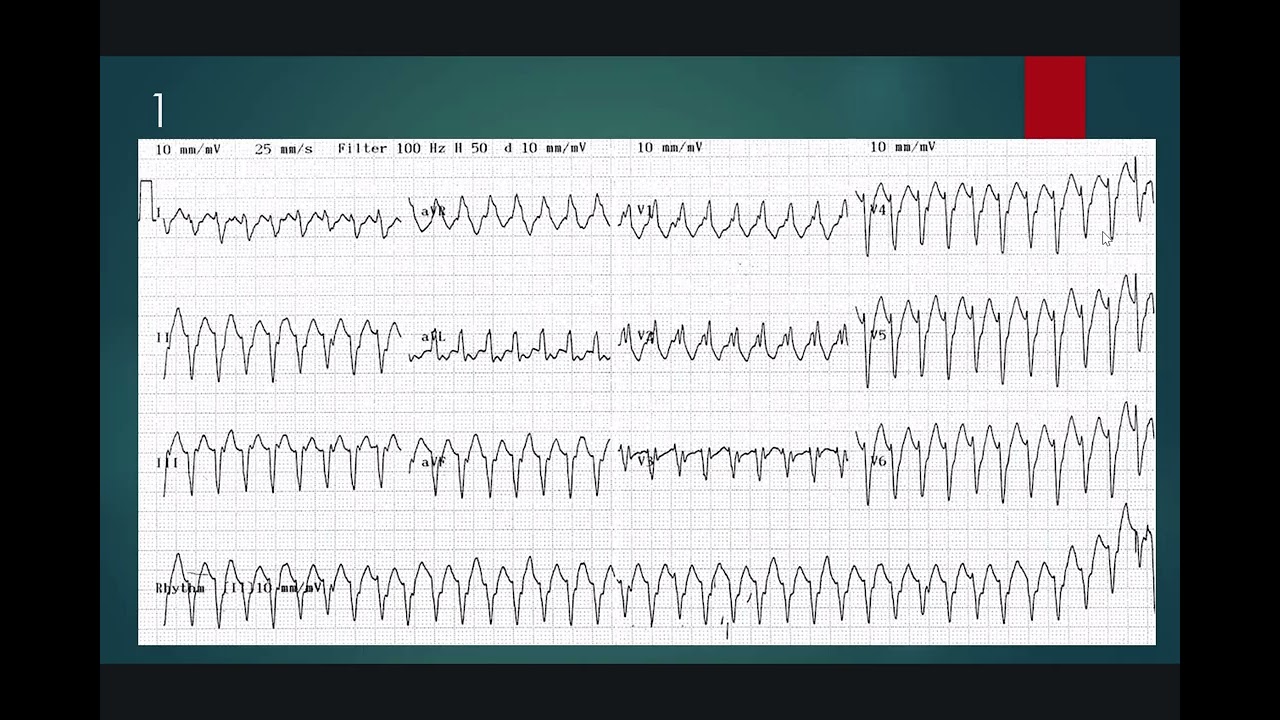
Task: Click the lead aVR label
Action: 432,211
